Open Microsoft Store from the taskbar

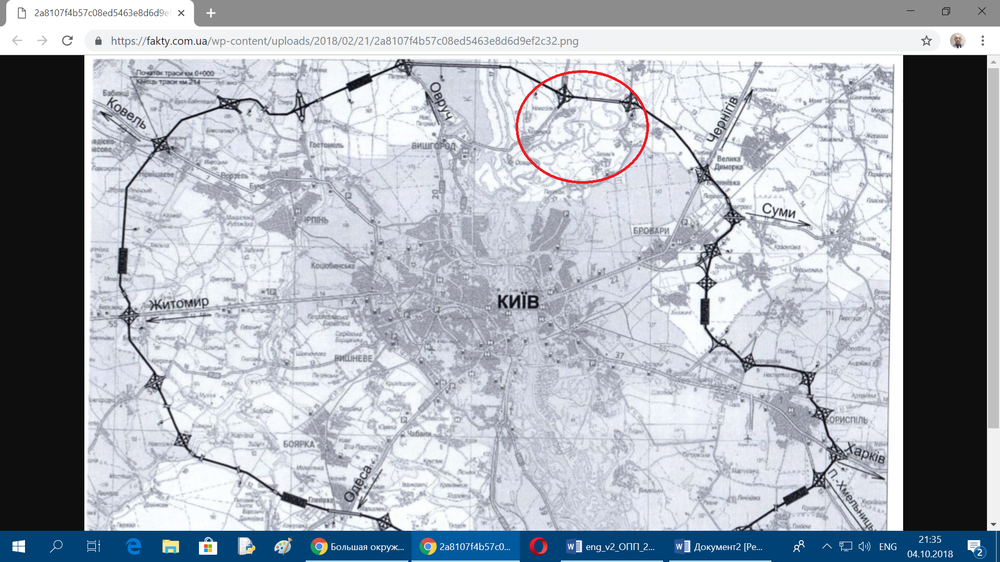click(208, 546)
